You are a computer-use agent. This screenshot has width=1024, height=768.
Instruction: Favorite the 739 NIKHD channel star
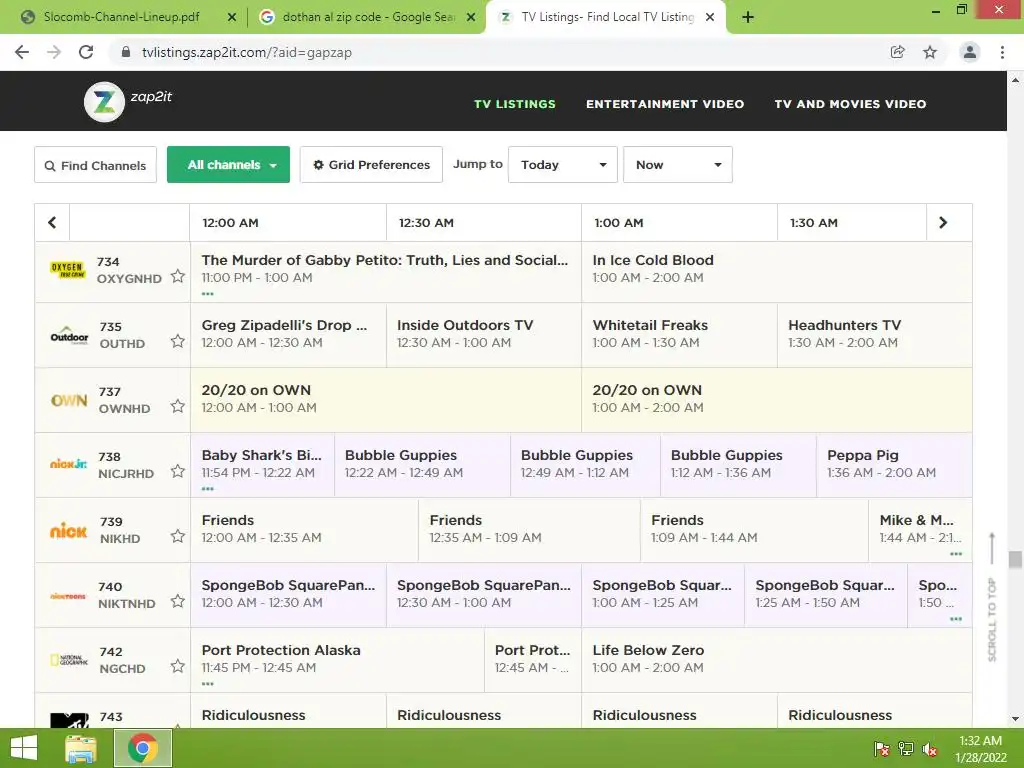click(178, 536)
